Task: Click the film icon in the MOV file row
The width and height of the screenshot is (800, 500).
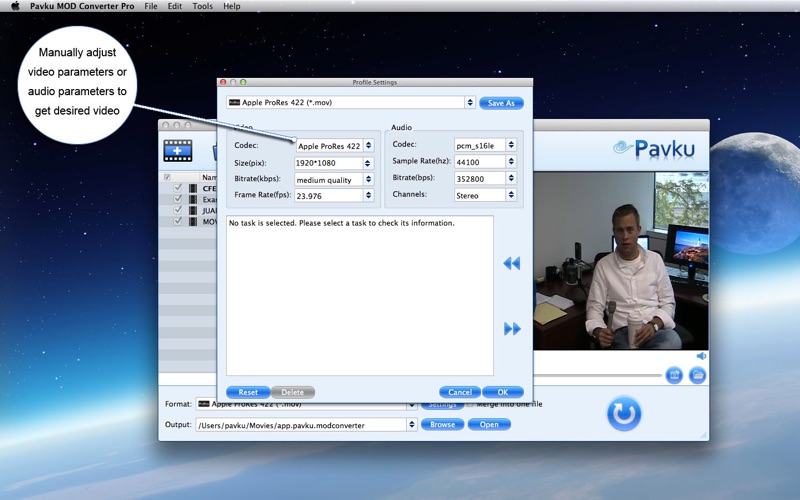Action: click(x=193, y=221)
